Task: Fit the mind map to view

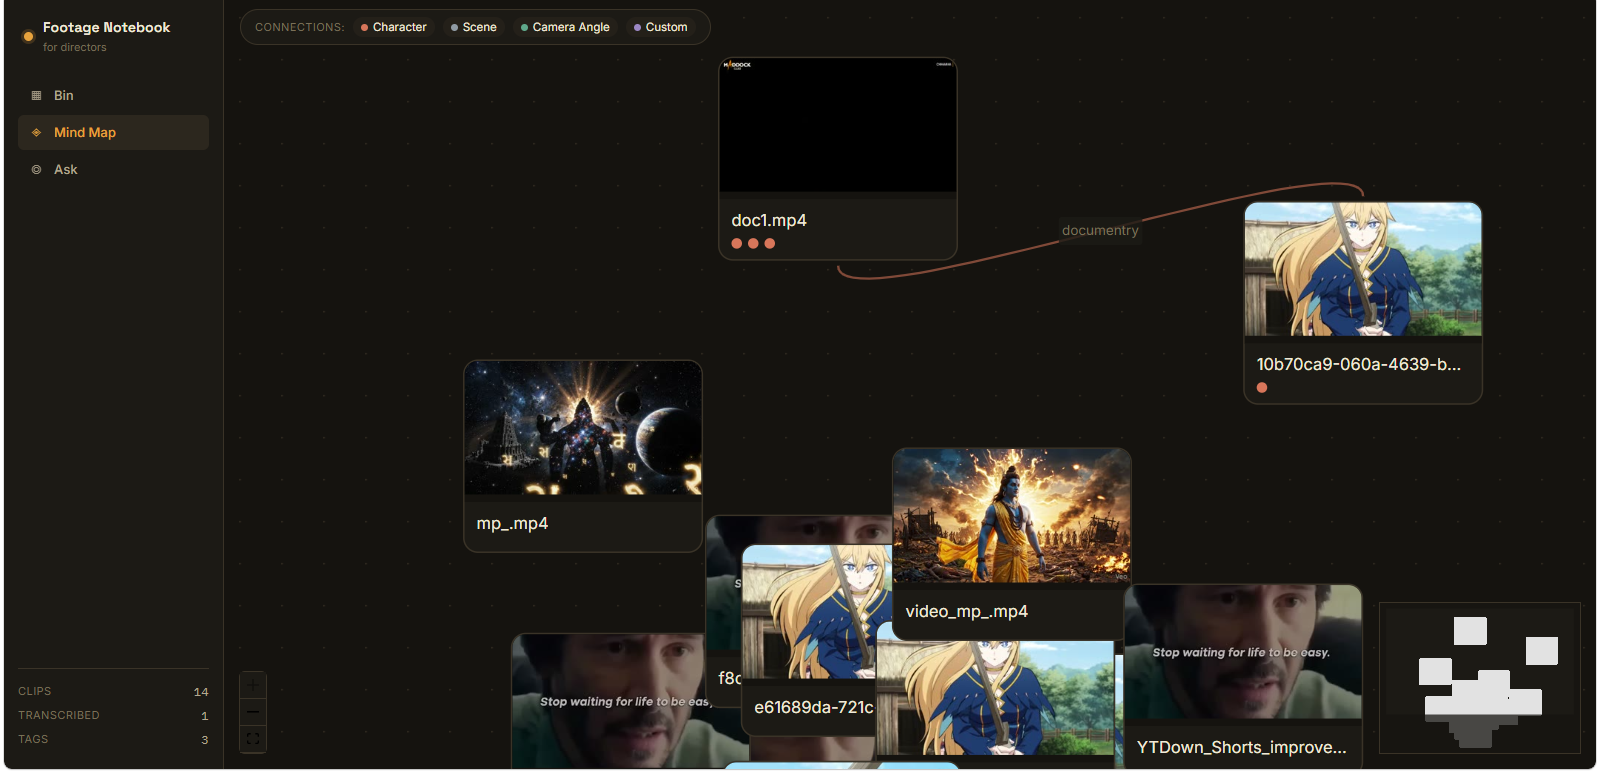Action: pos(253,739)
